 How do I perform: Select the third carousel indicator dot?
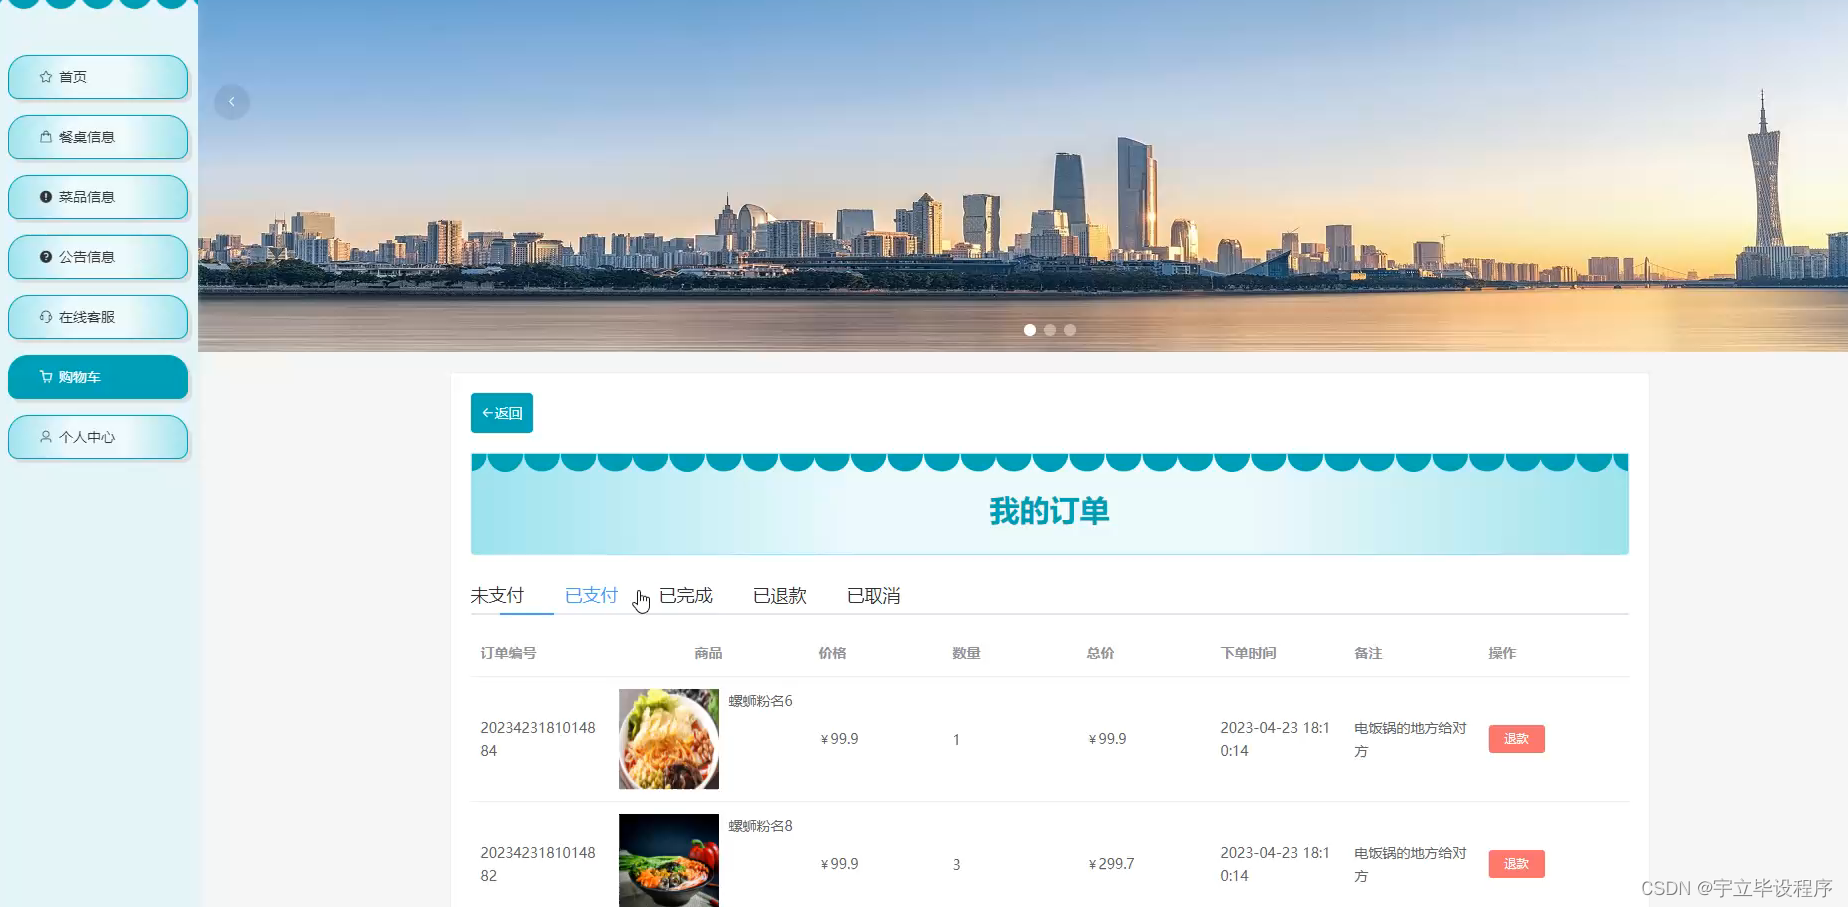(x=1070, y=330)
